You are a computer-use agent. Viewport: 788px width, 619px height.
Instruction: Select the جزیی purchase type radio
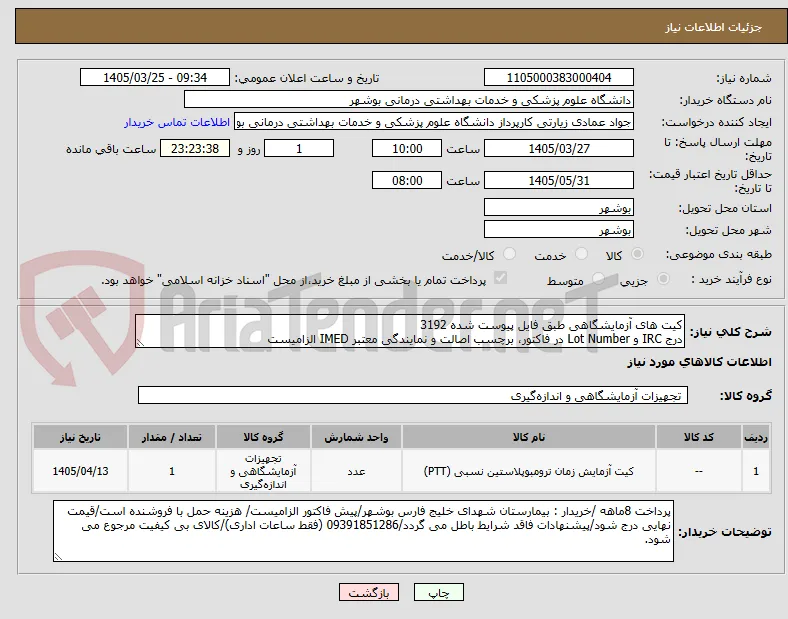(663, 278)
